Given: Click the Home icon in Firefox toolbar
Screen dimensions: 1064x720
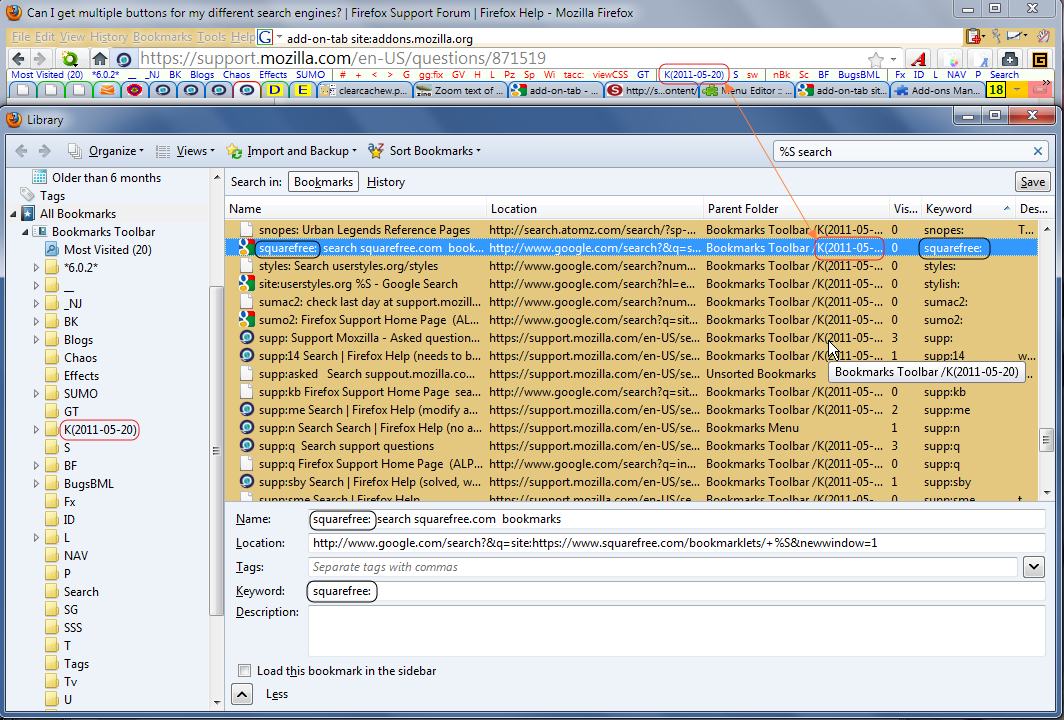Looking at the screenshot, I should click(100, 59).
